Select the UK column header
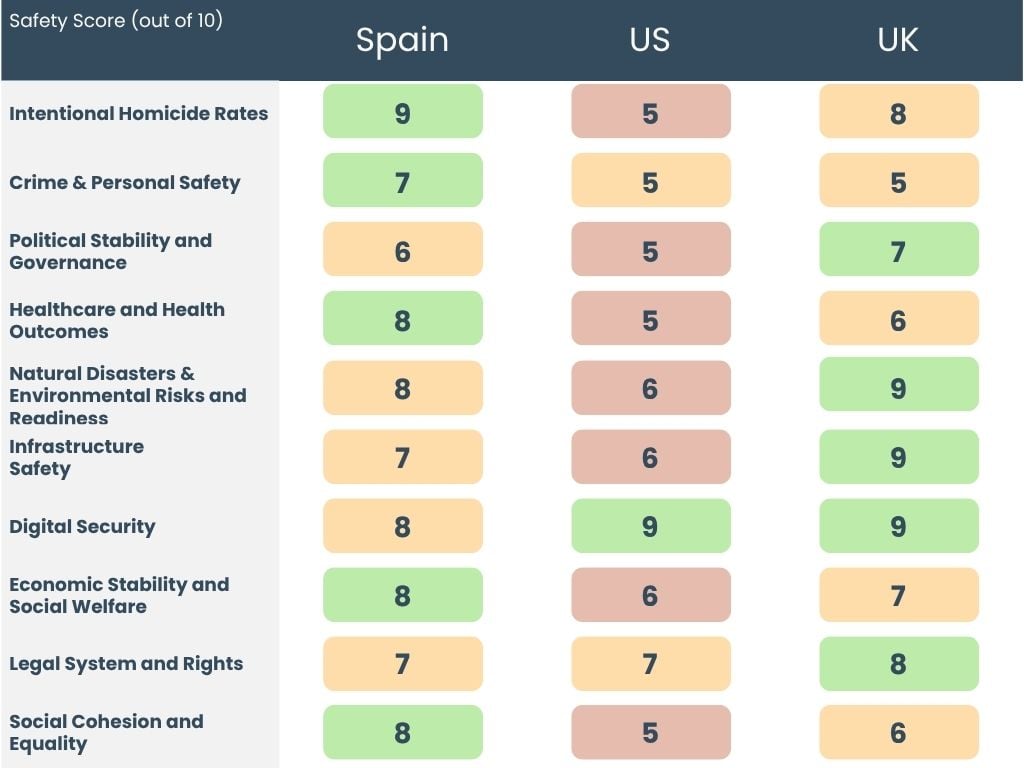The width and height of the screenshot is (1024, 768). click(x=898, y=40)
